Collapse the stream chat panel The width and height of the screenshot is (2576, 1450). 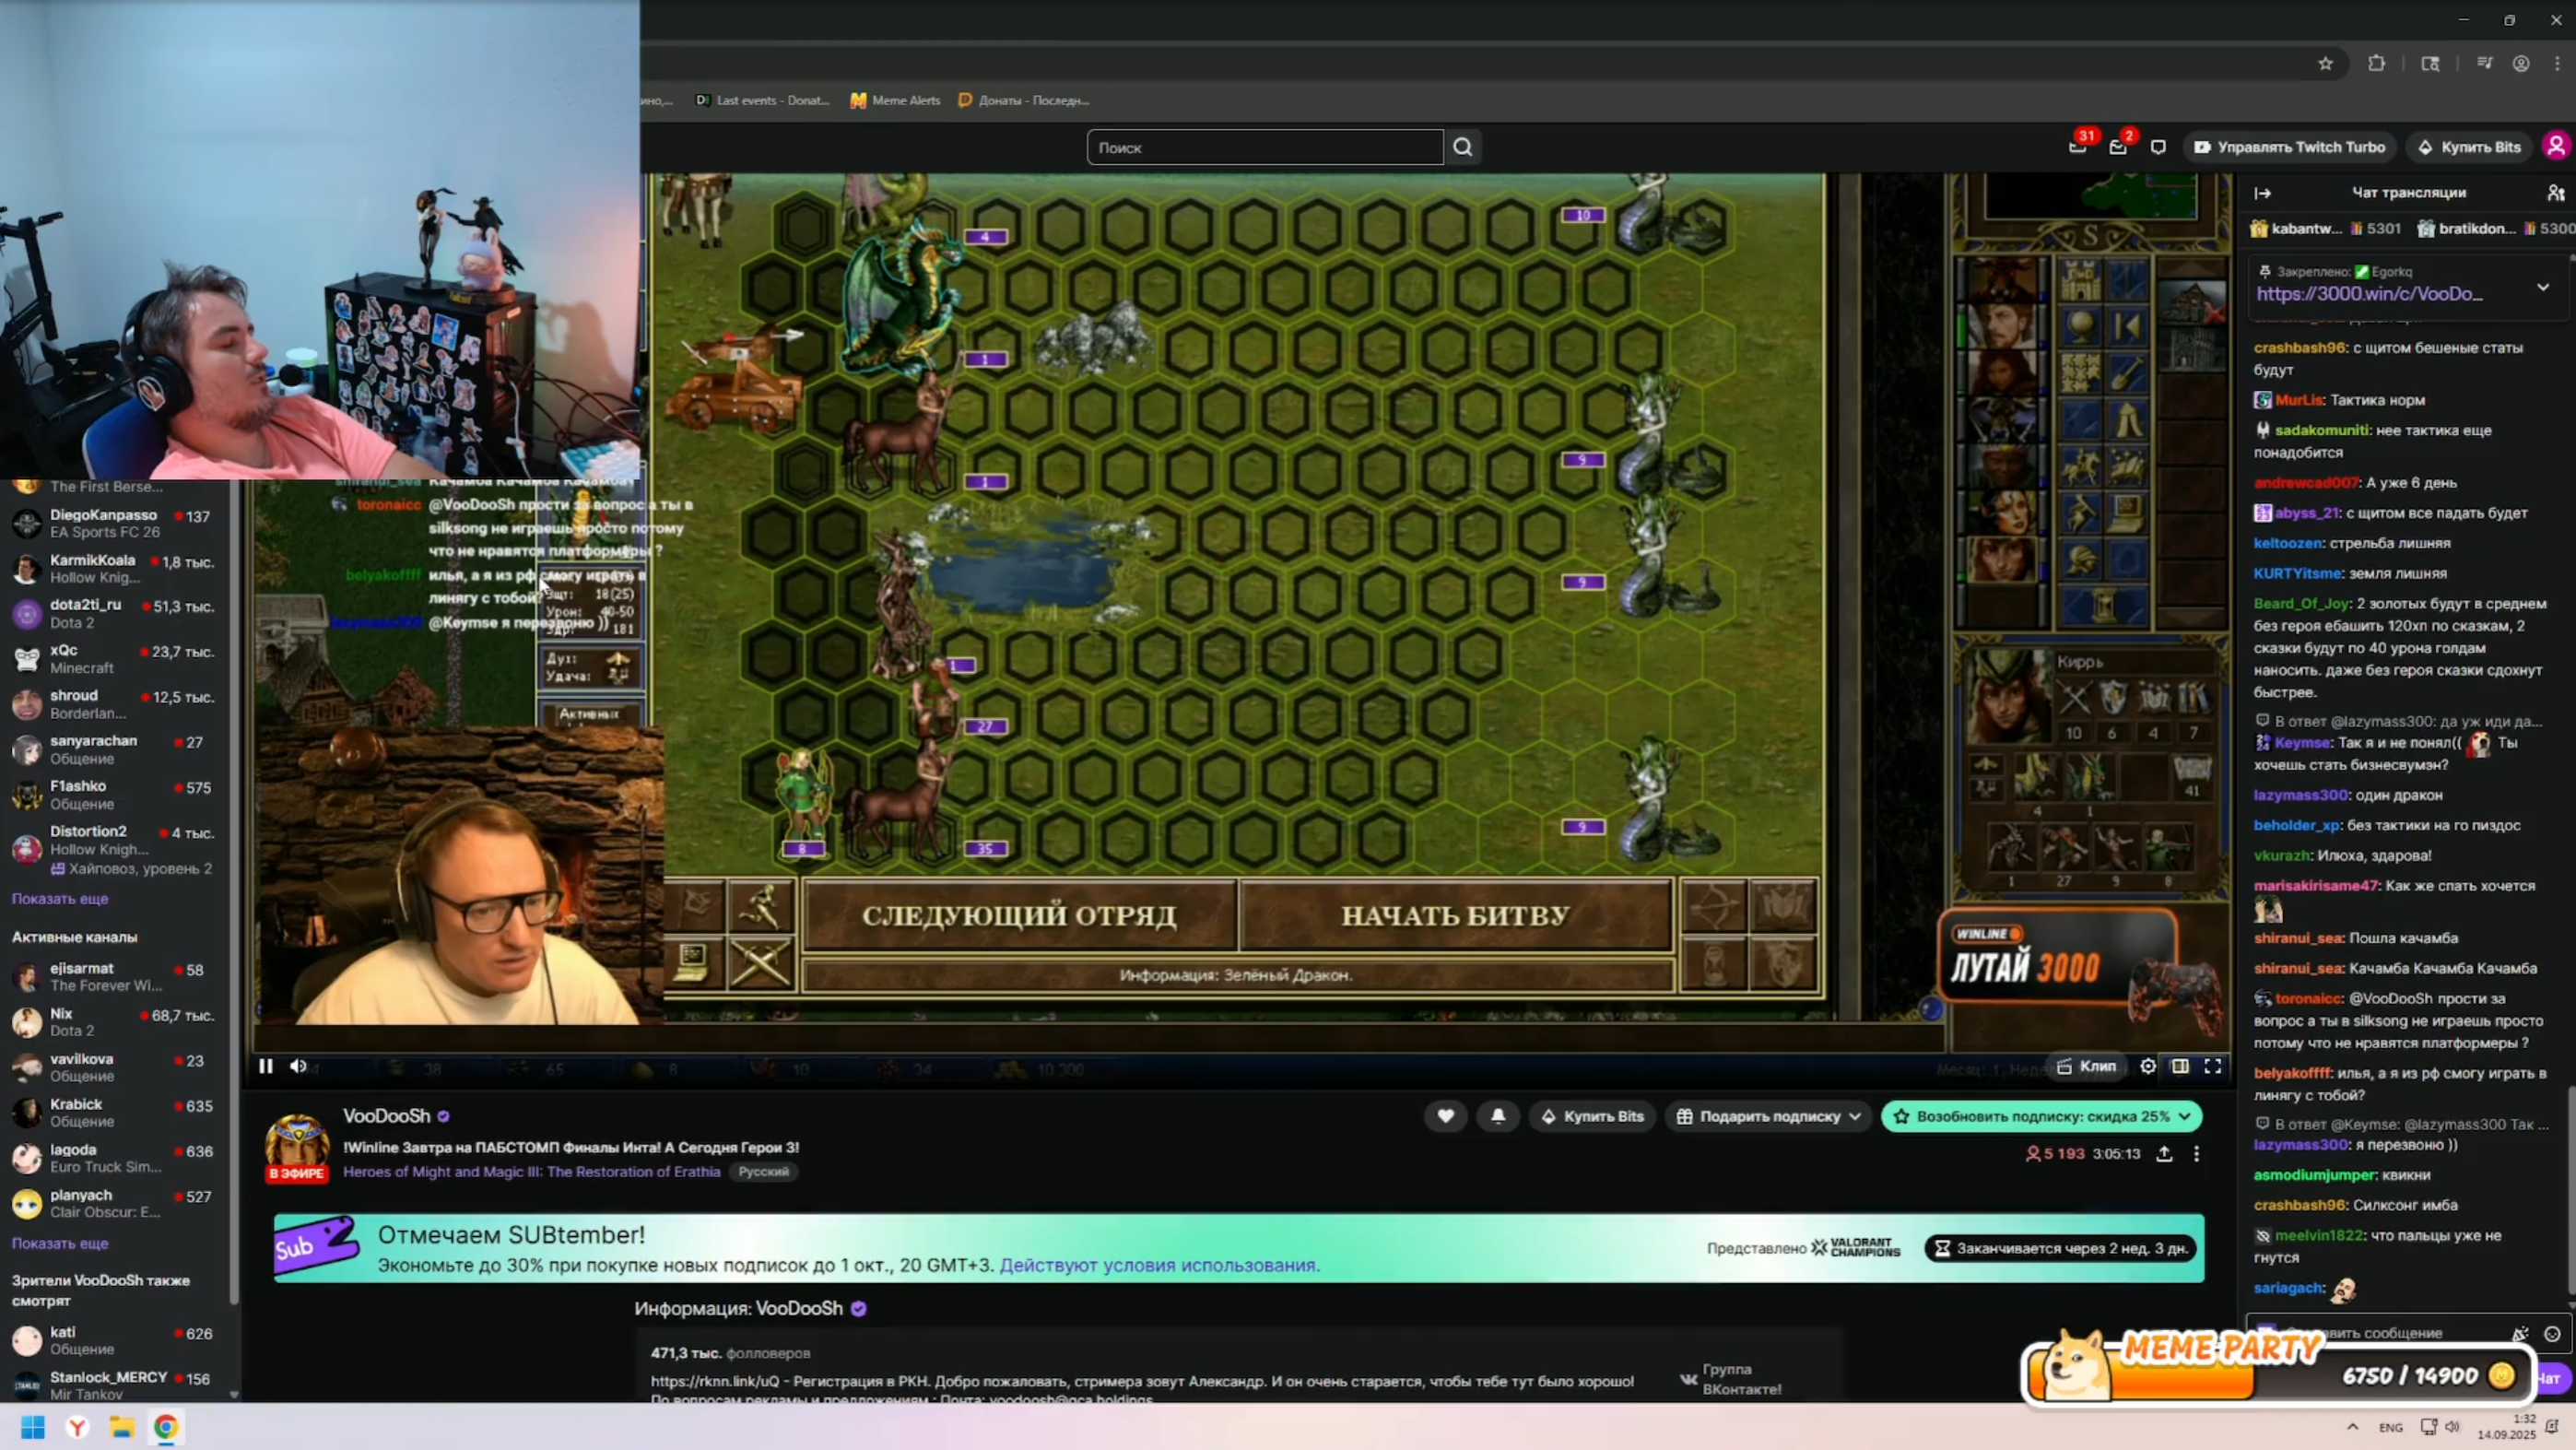click(2263, 193)
